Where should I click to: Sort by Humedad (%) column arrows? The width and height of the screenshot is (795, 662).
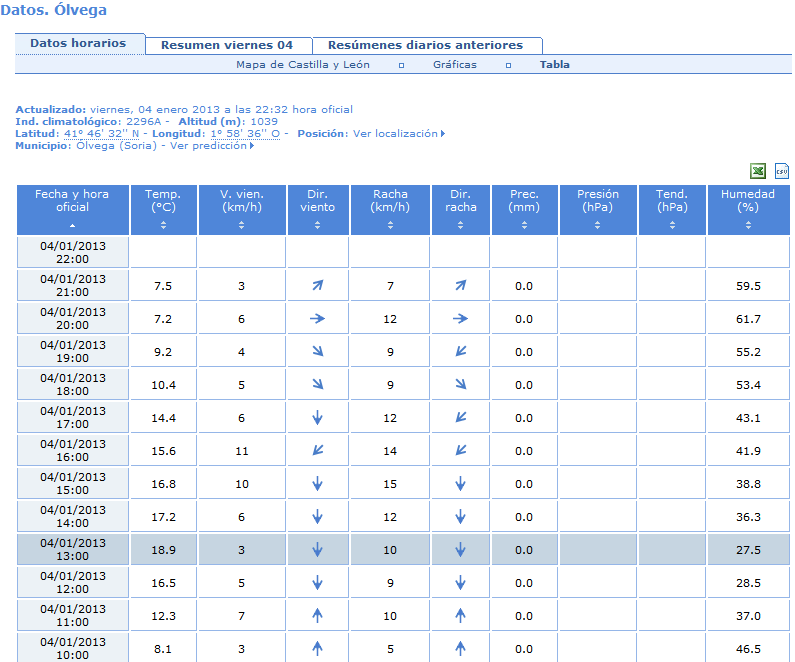(x=748, y=225)
